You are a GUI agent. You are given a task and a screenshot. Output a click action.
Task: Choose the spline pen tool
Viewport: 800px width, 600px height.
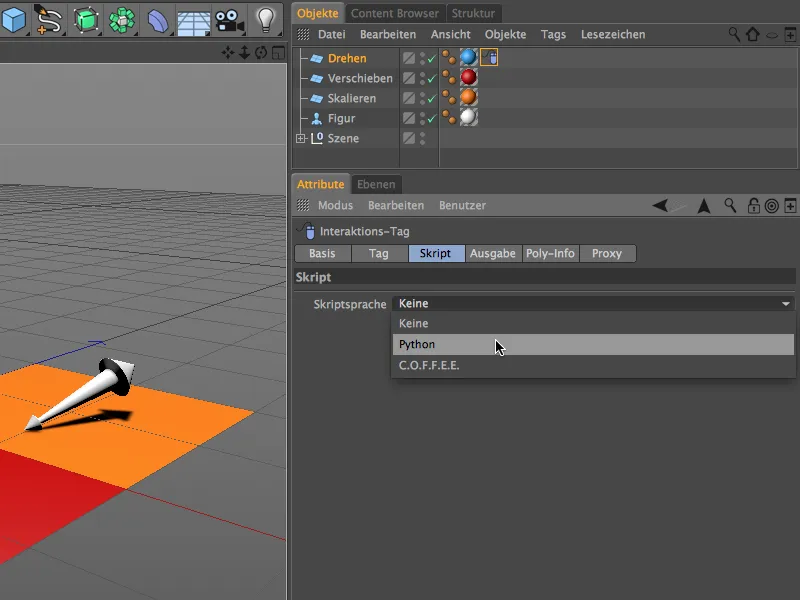[49, 20]
